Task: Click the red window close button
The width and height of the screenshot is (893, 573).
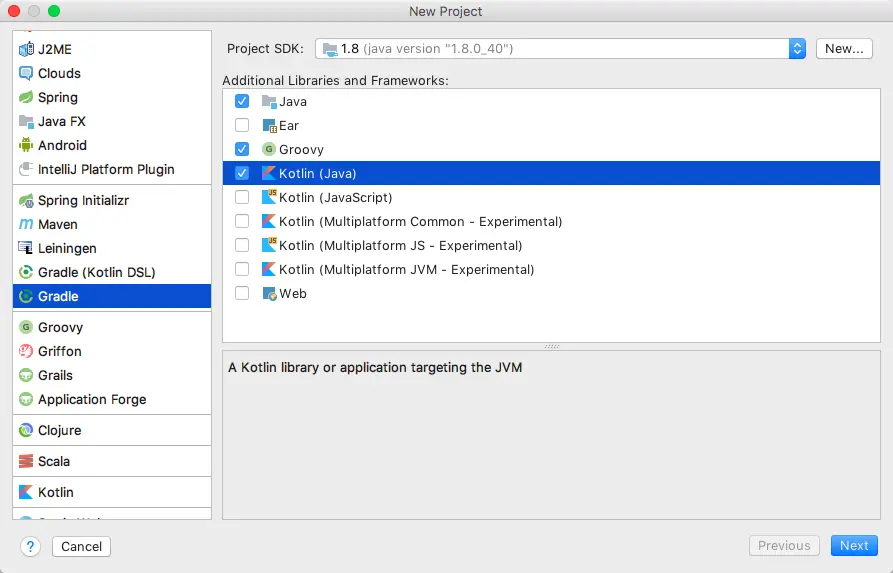Action: click(x=14, y=11)
